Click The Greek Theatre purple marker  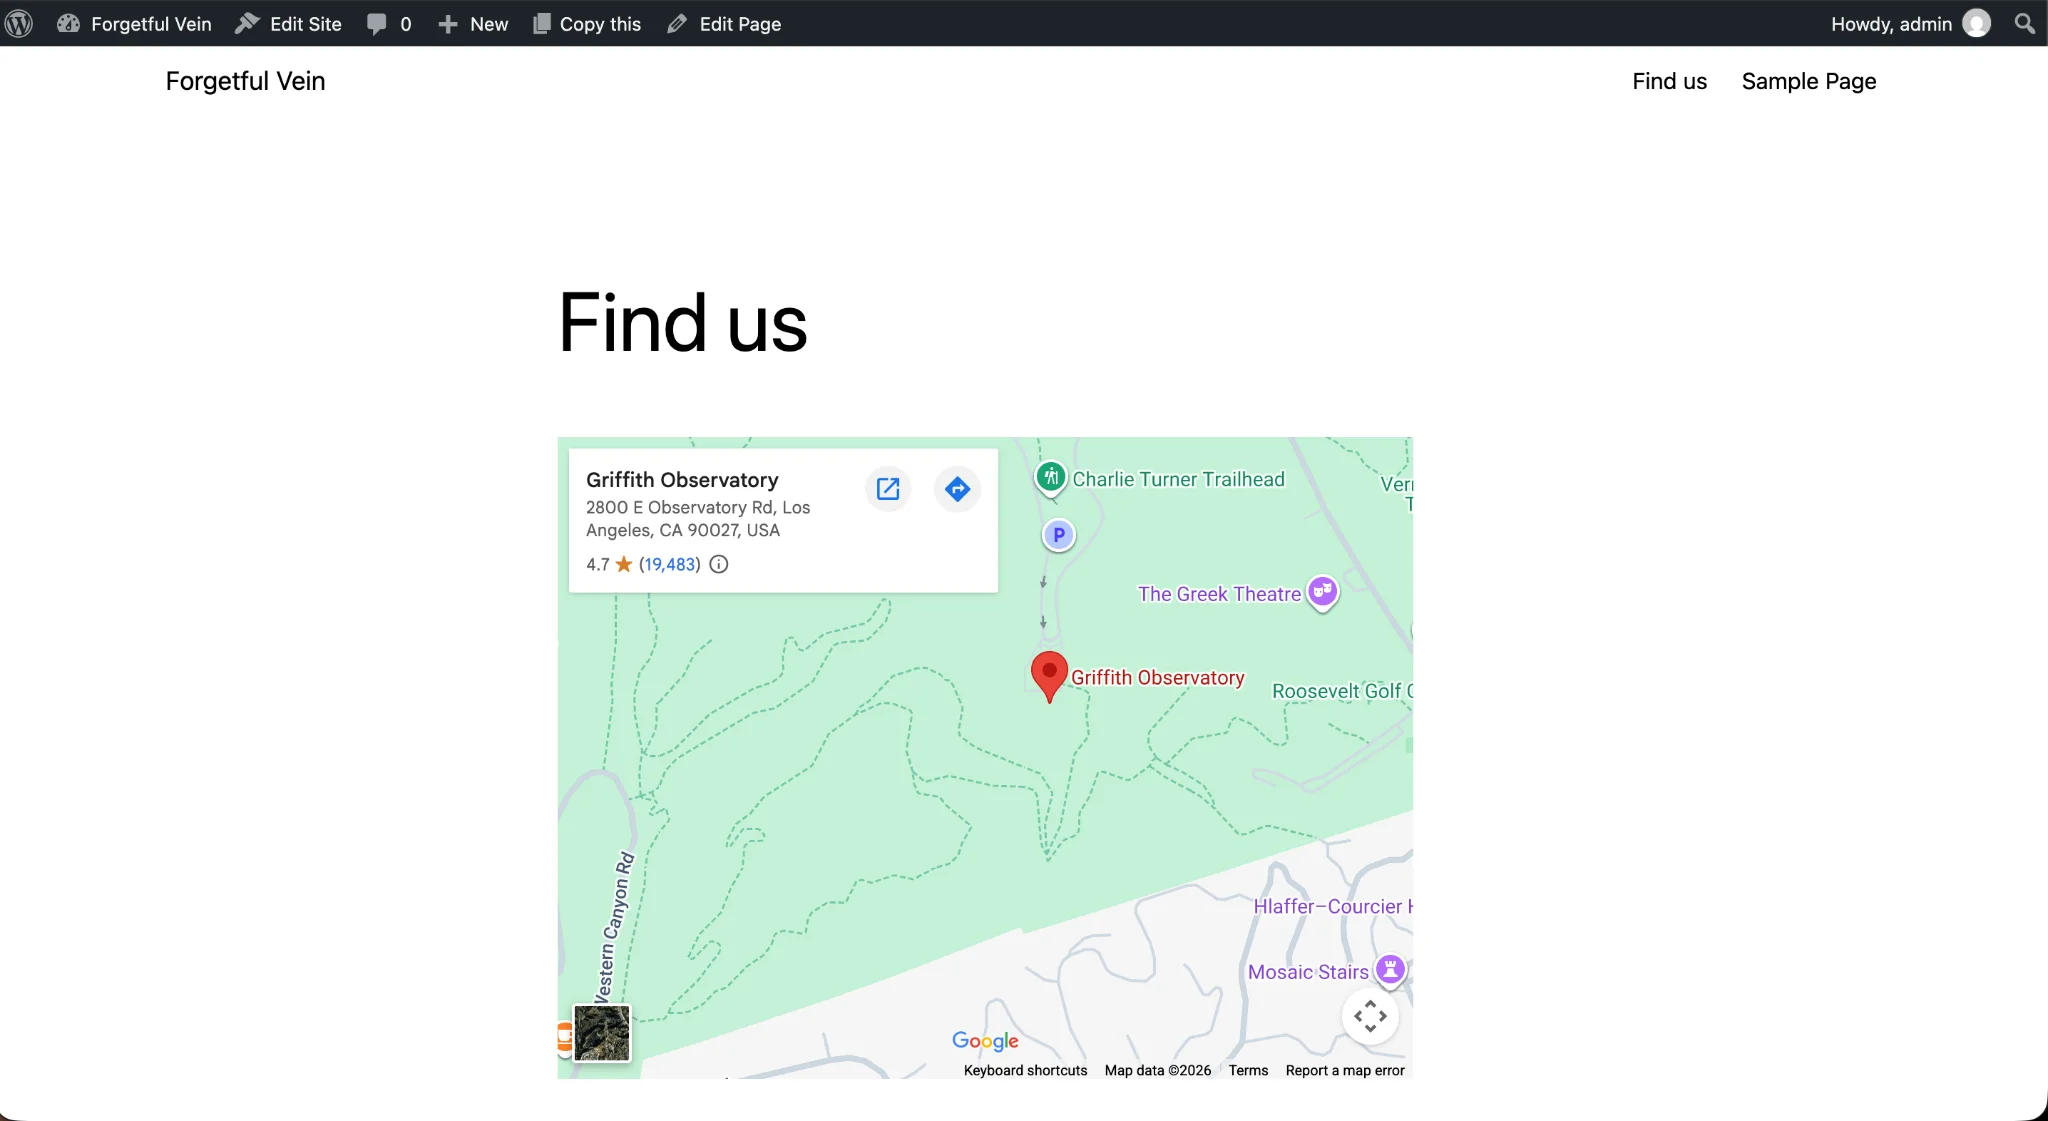(1323, 591)
